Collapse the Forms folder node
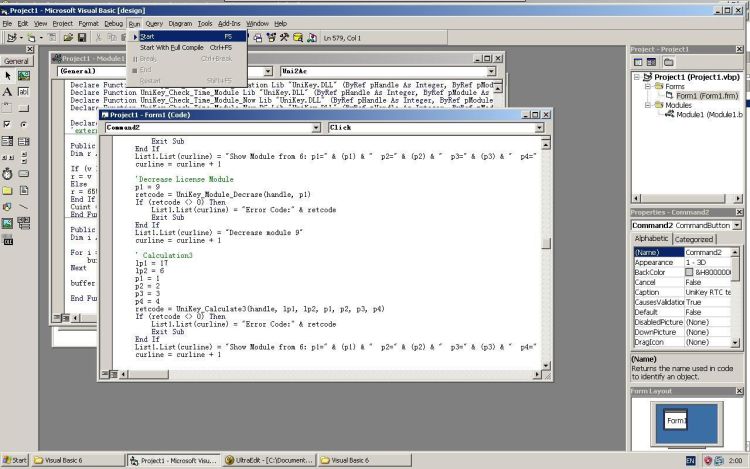Image resolution: width=750 pixels, height=469 pixels. (648, 87)
